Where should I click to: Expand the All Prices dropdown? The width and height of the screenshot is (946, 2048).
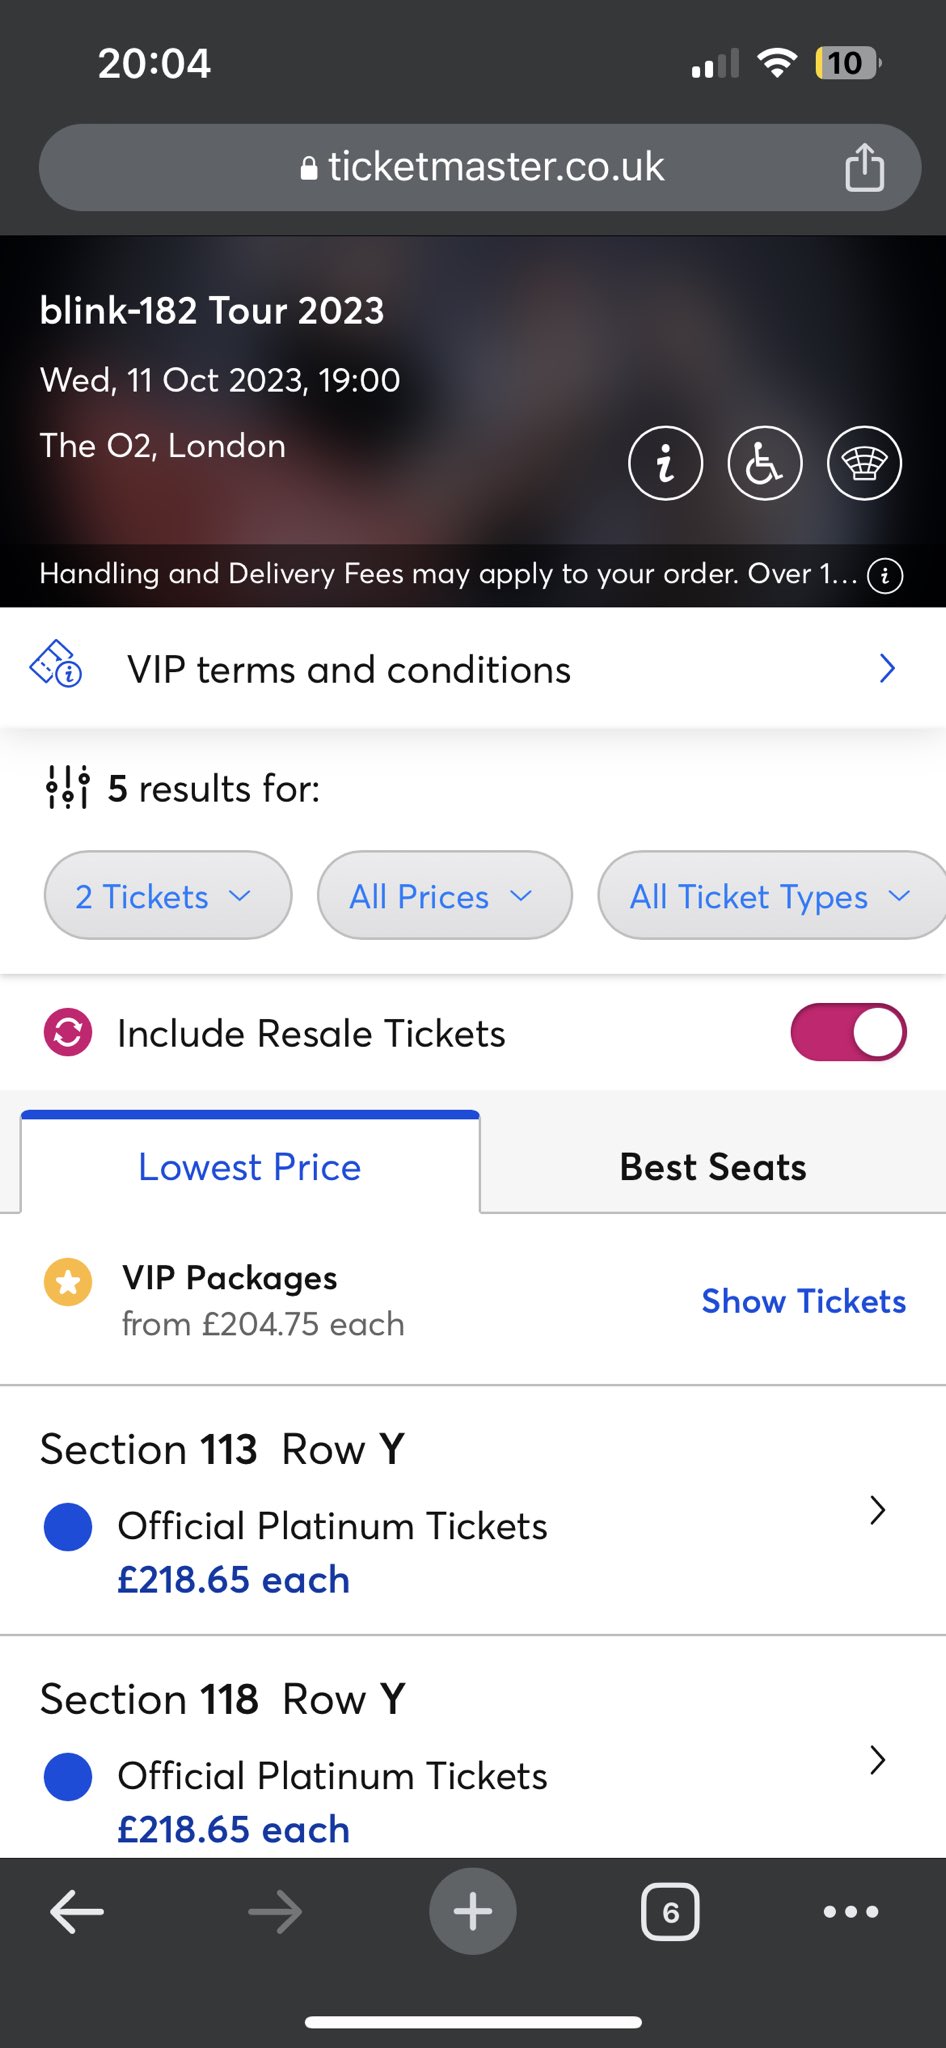tap(444, 896)
